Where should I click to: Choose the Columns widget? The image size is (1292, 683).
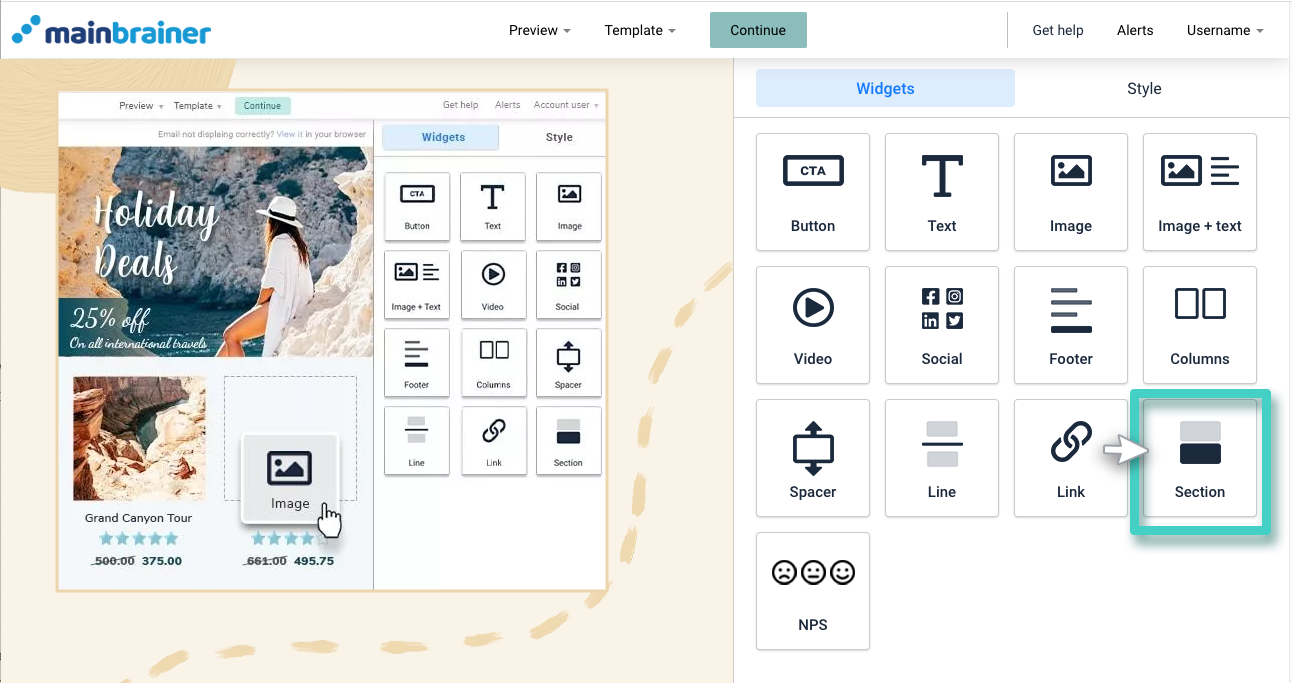(x=1199, y=325)
